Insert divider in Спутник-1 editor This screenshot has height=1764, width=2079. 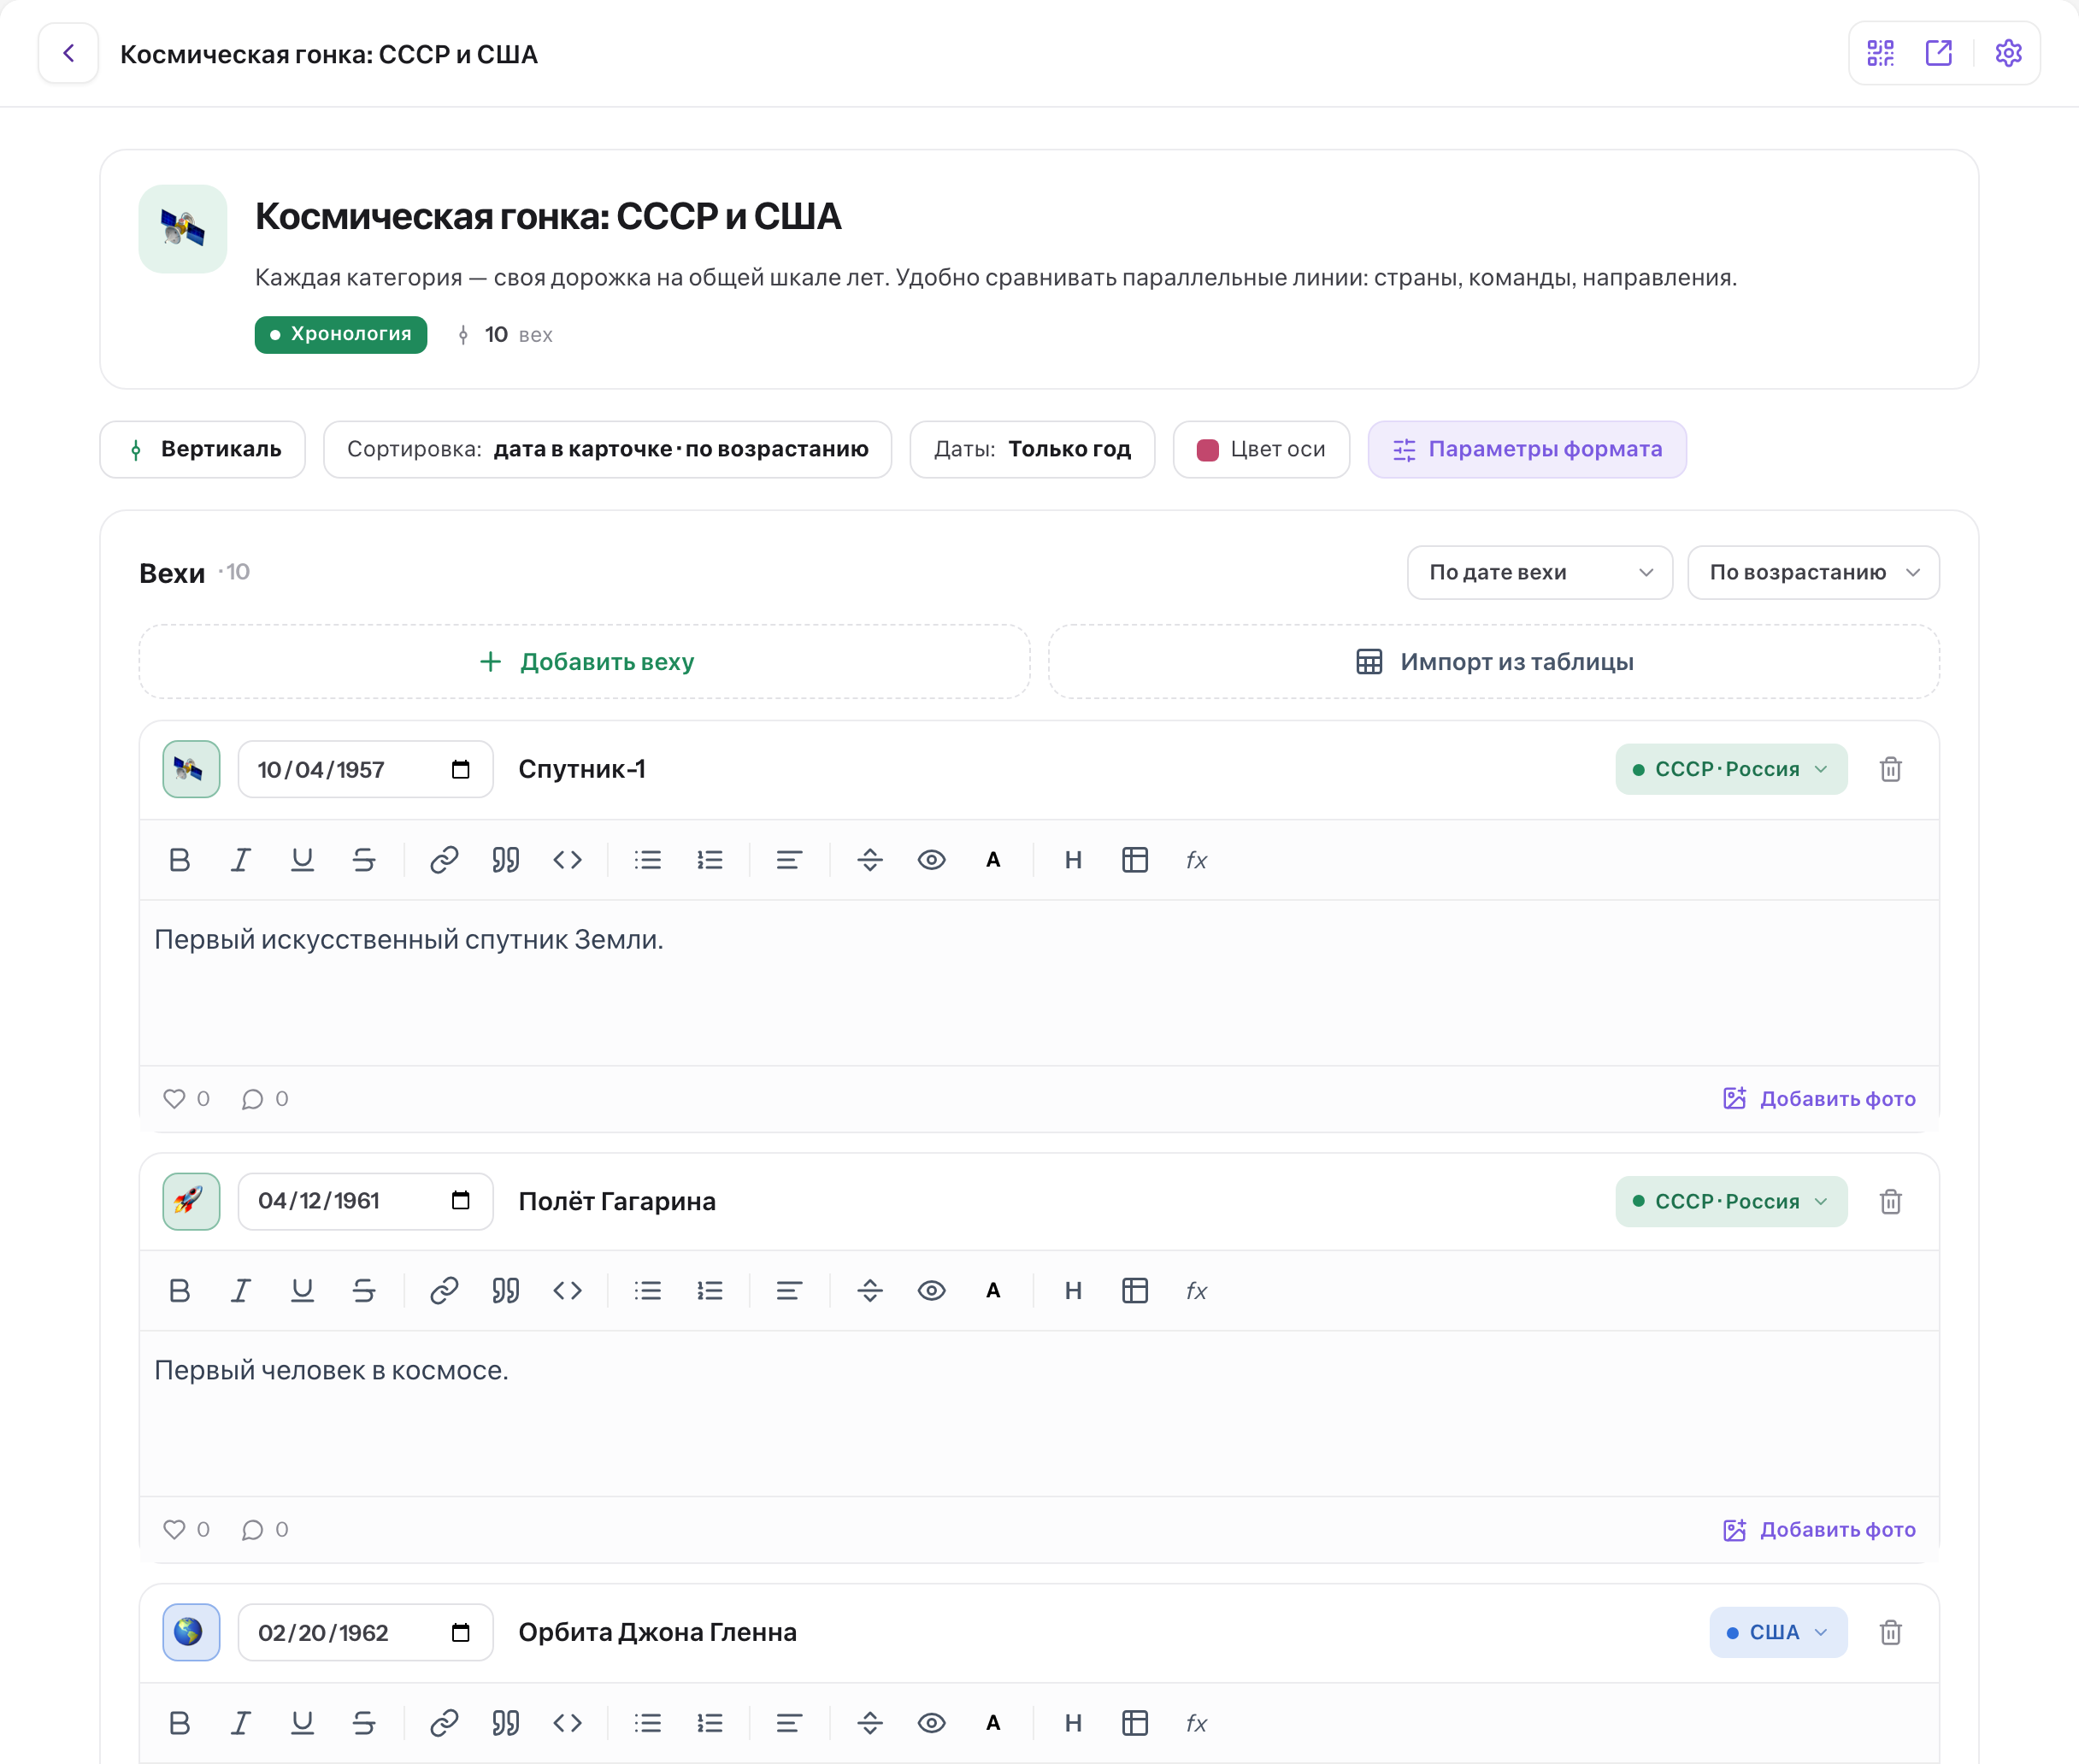pyautogui.click(x=870, y=860)
